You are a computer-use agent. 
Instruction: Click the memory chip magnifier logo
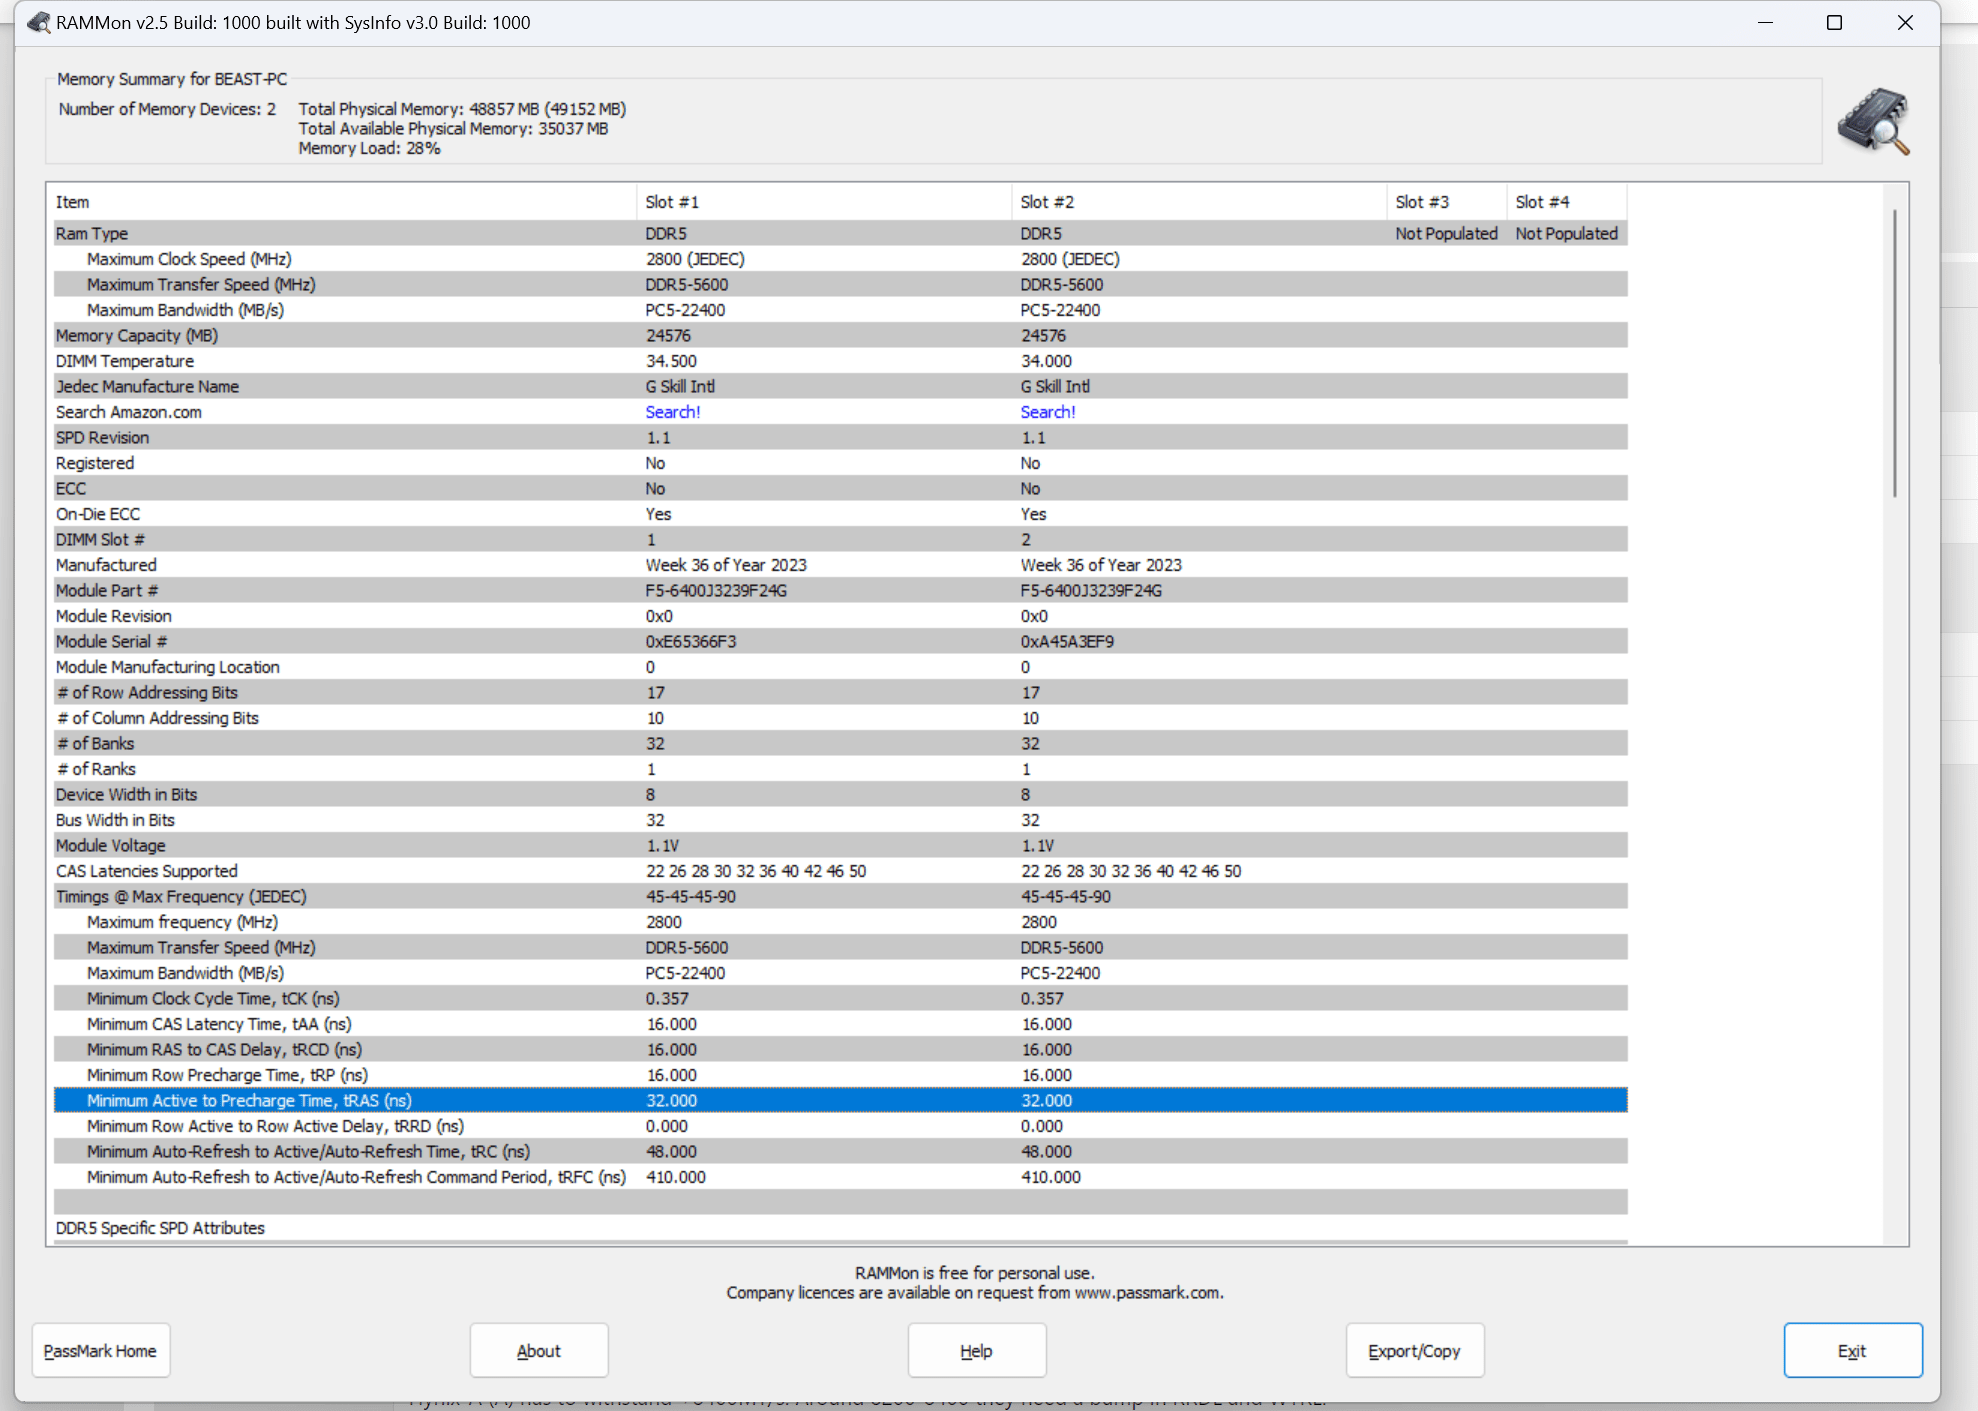[x=1873, y=121]
